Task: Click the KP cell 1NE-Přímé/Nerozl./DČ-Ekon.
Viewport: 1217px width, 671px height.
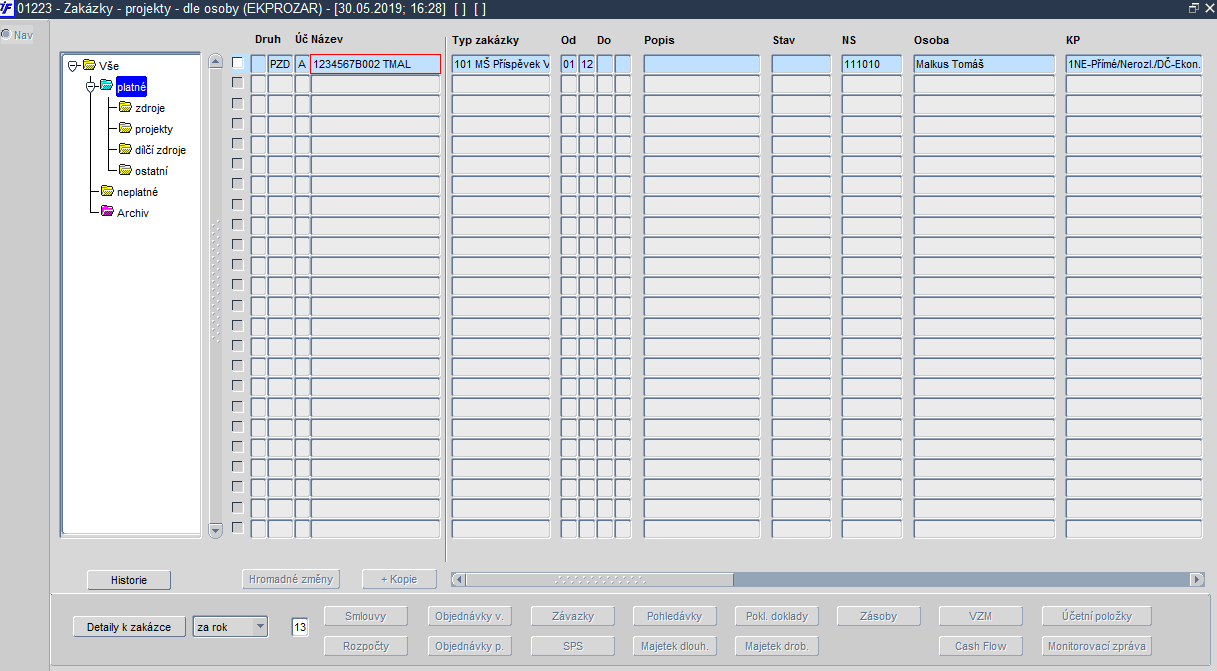Action: 1134,64
